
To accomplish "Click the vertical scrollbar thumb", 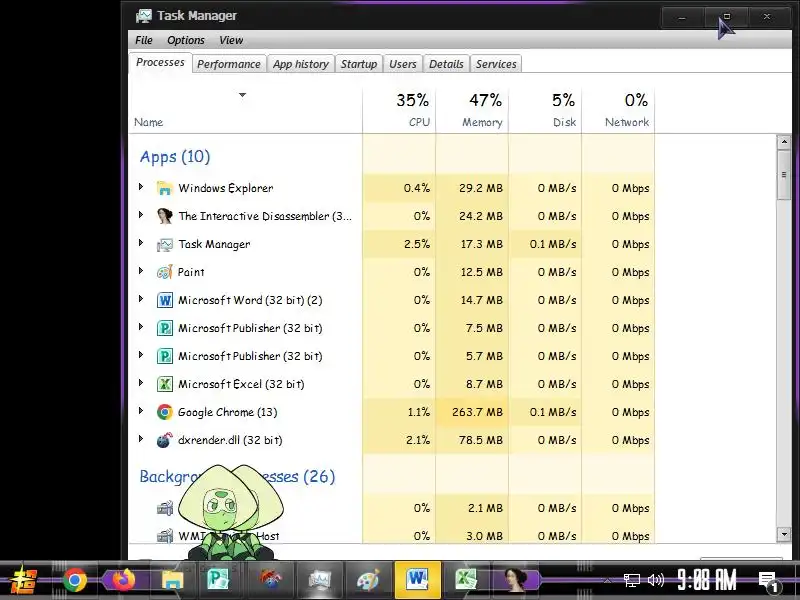I will (x=784, y=175).
